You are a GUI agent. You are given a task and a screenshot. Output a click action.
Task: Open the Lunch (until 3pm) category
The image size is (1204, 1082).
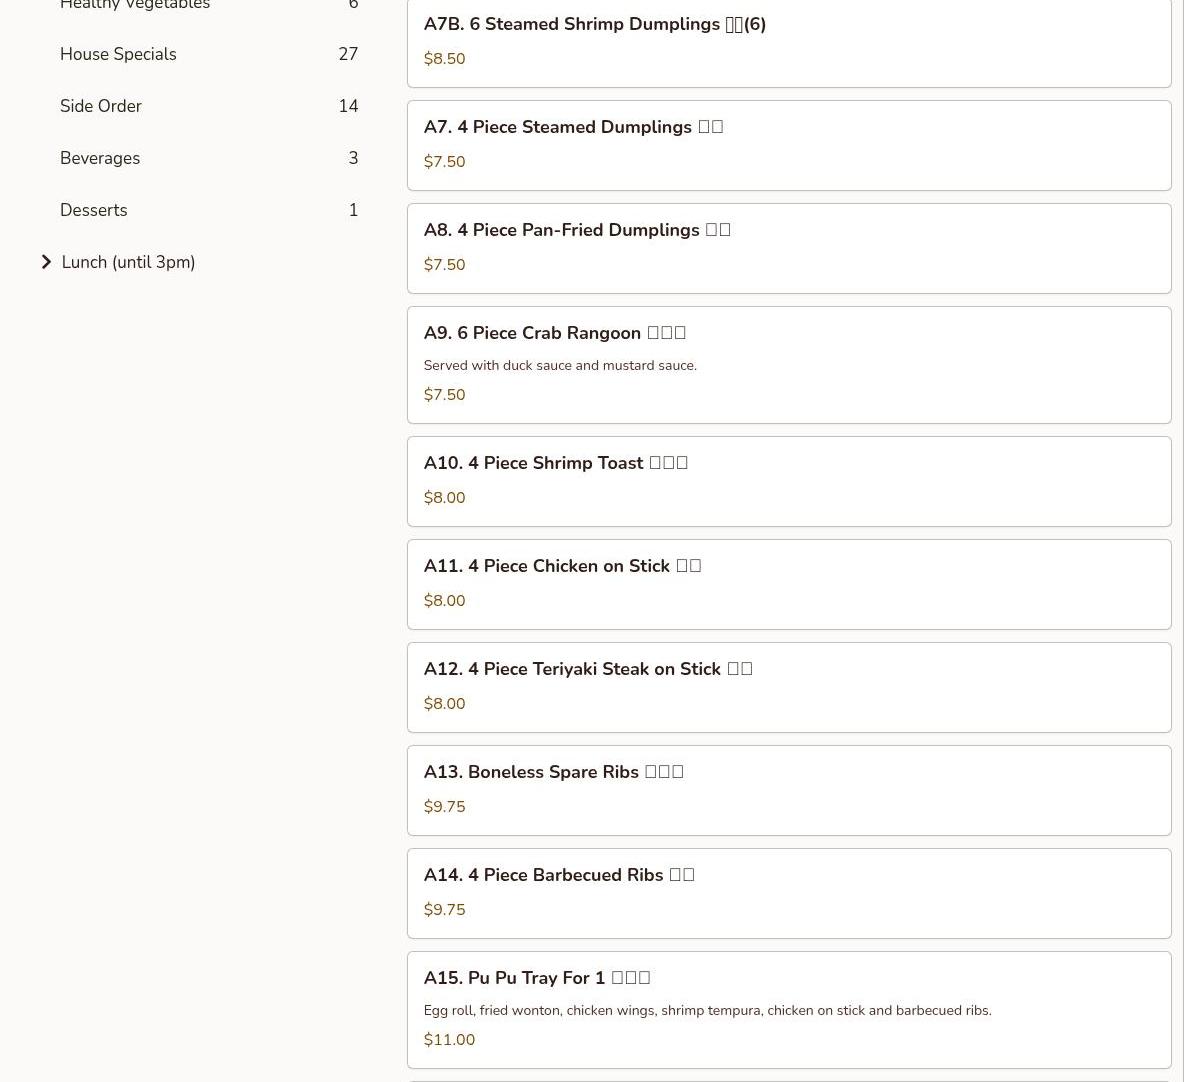pos(128,262)
